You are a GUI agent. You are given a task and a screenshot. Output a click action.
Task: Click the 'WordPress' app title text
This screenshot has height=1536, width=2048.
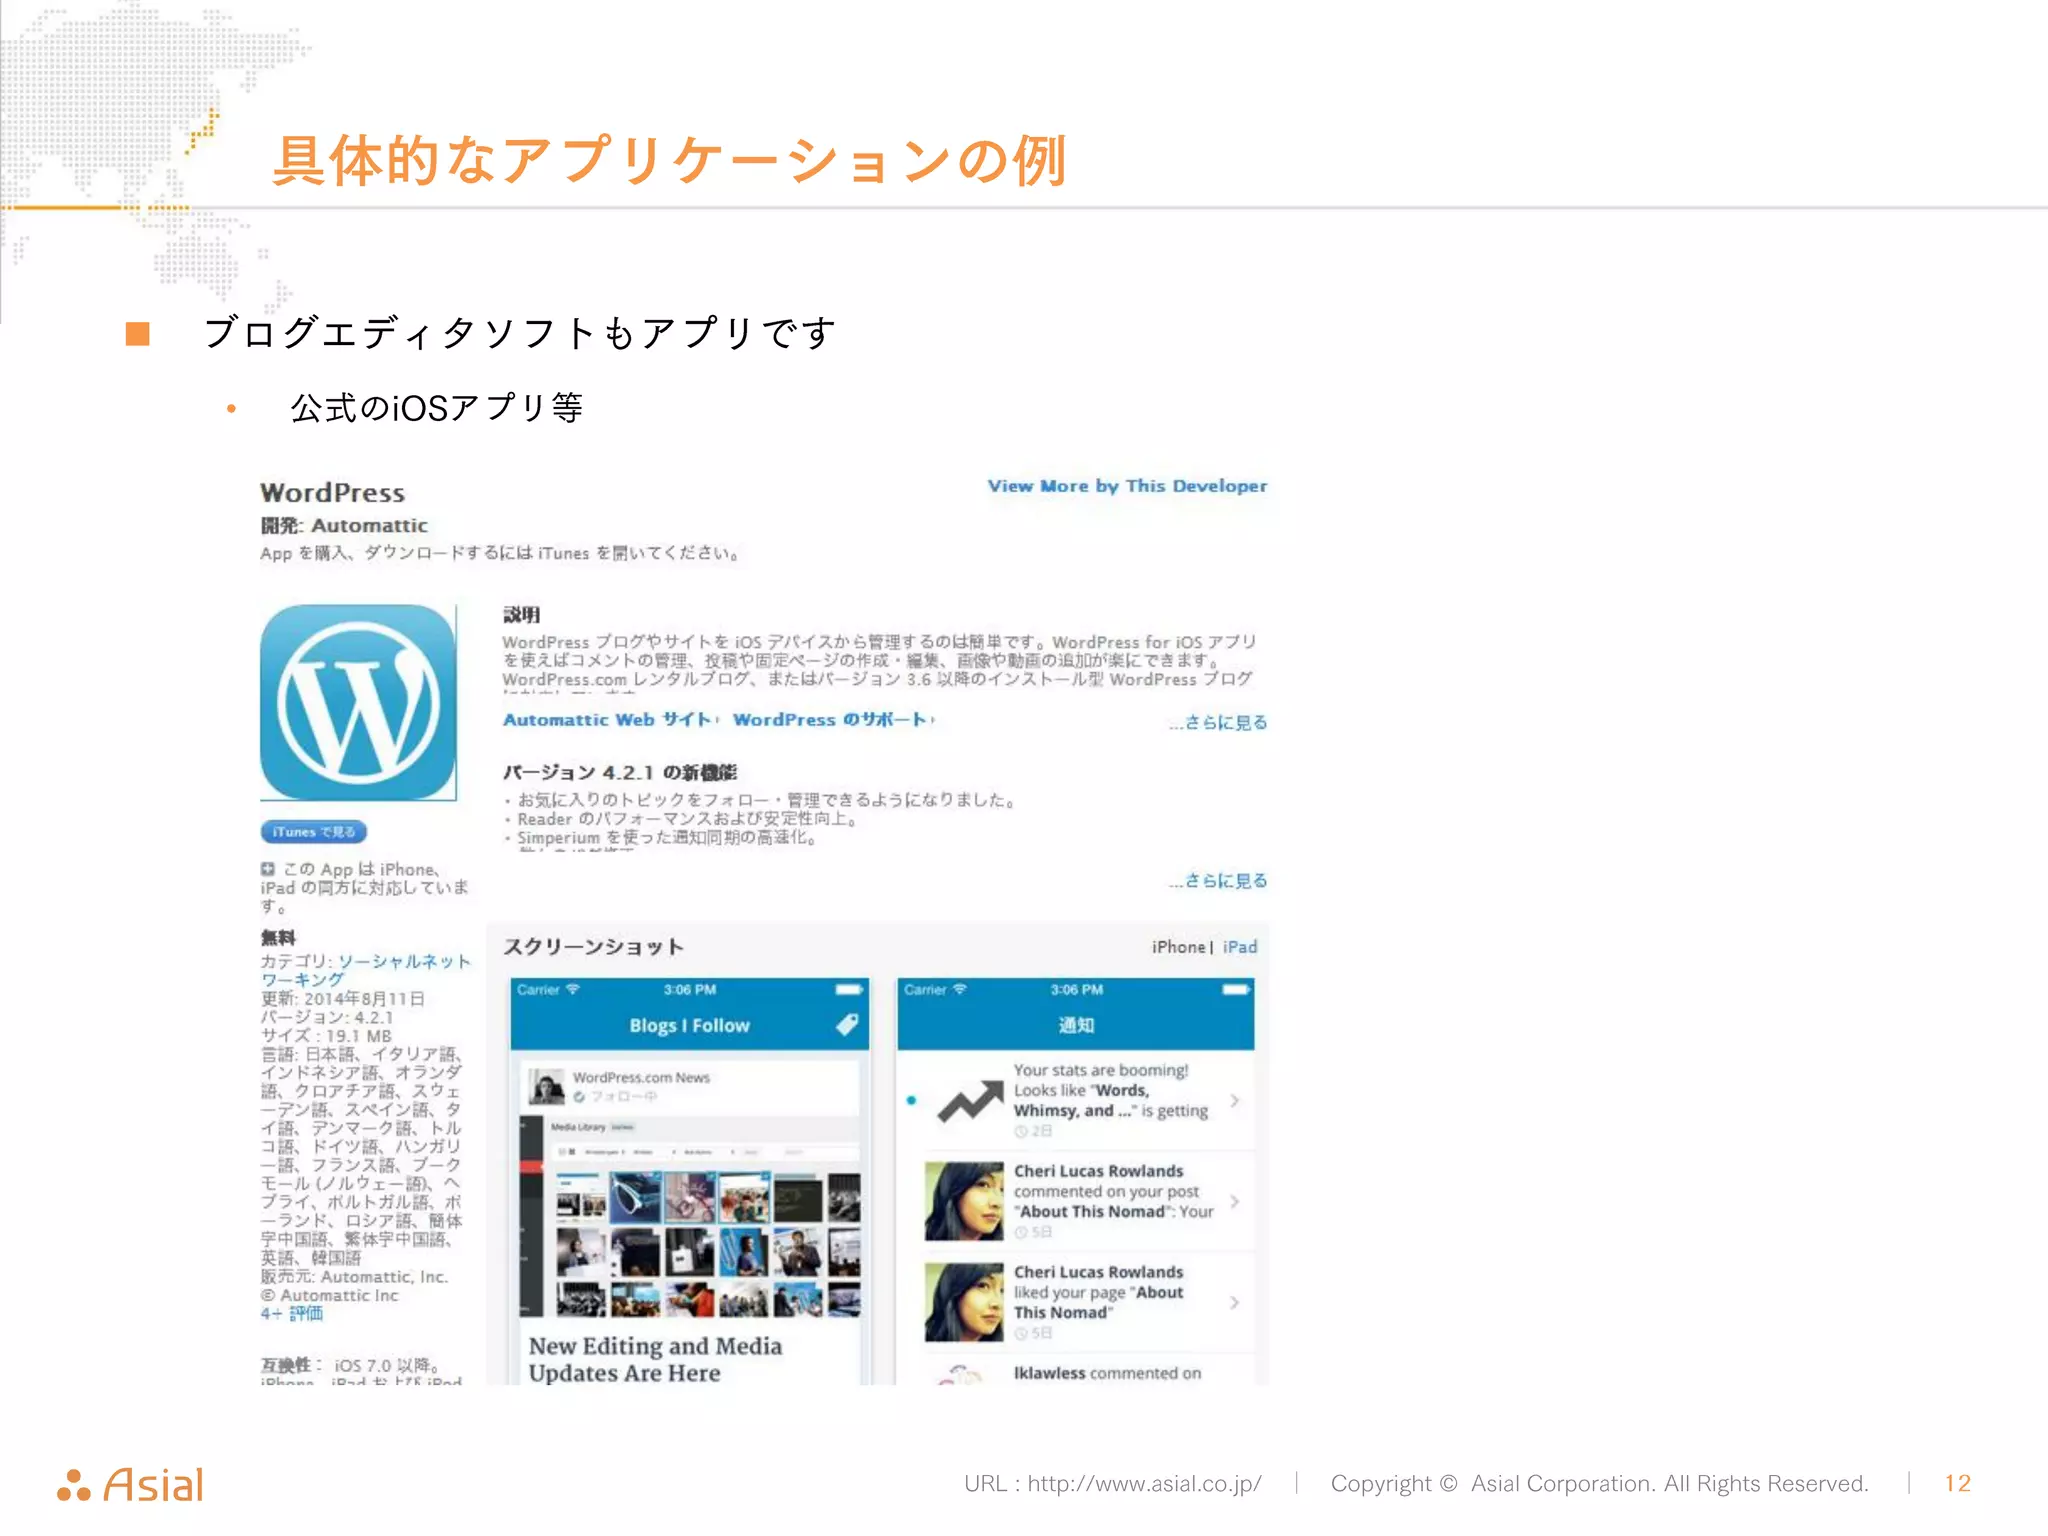(x=332, y=493)
